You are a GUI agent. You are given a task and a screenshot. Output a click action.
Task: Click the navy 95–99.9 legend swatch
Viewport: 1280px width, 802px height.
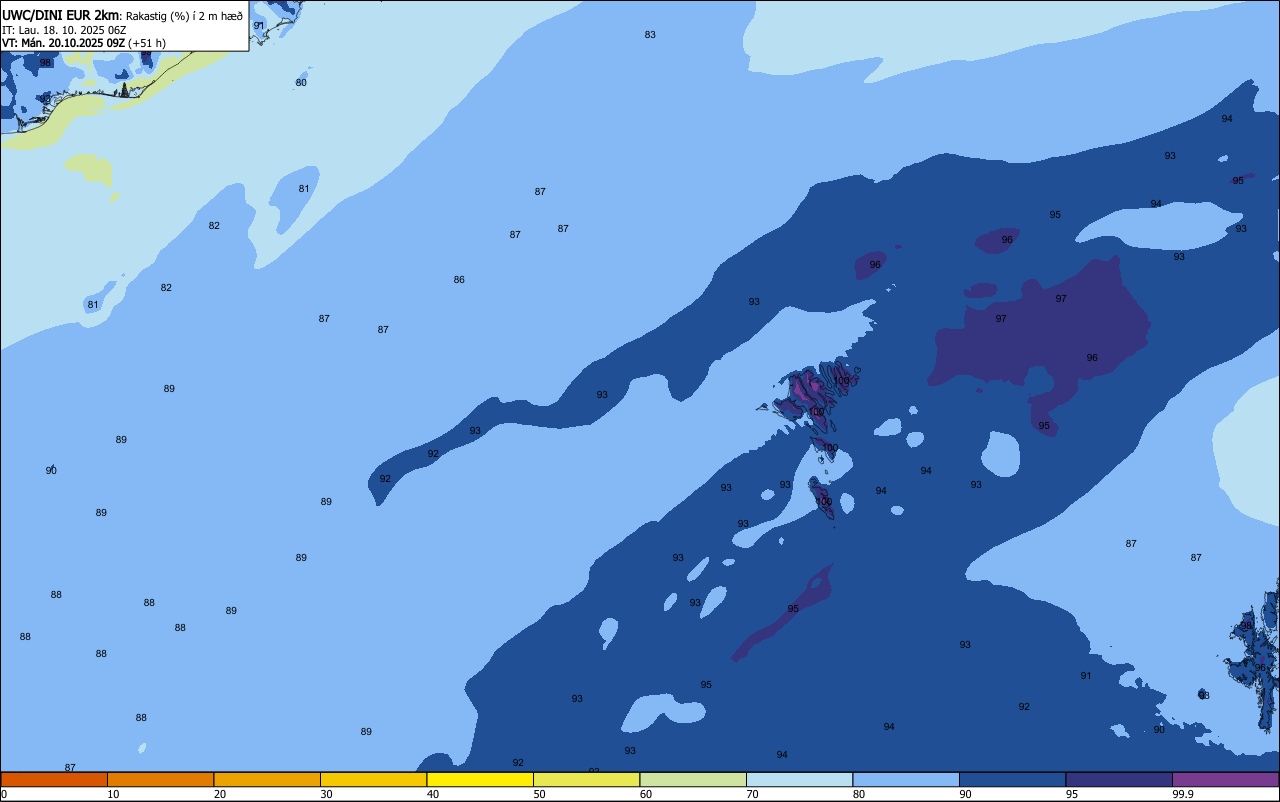point(1119,779)
